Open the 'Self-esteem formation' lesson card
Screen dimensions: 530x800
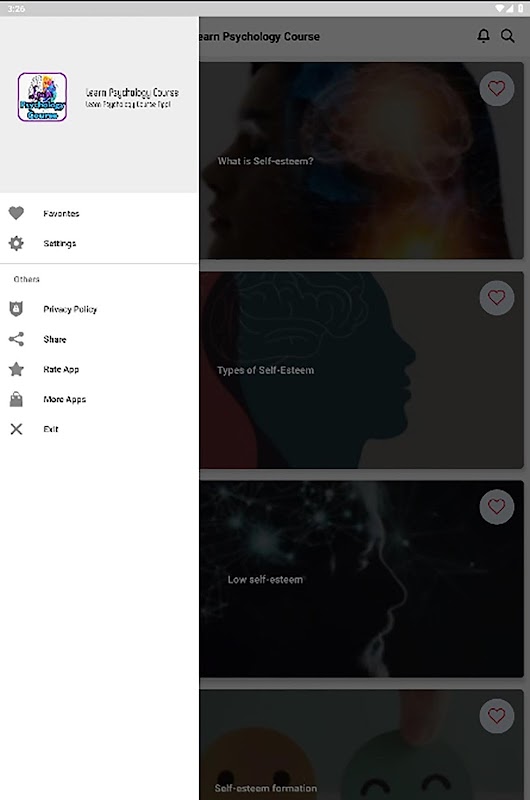point(361,745)
